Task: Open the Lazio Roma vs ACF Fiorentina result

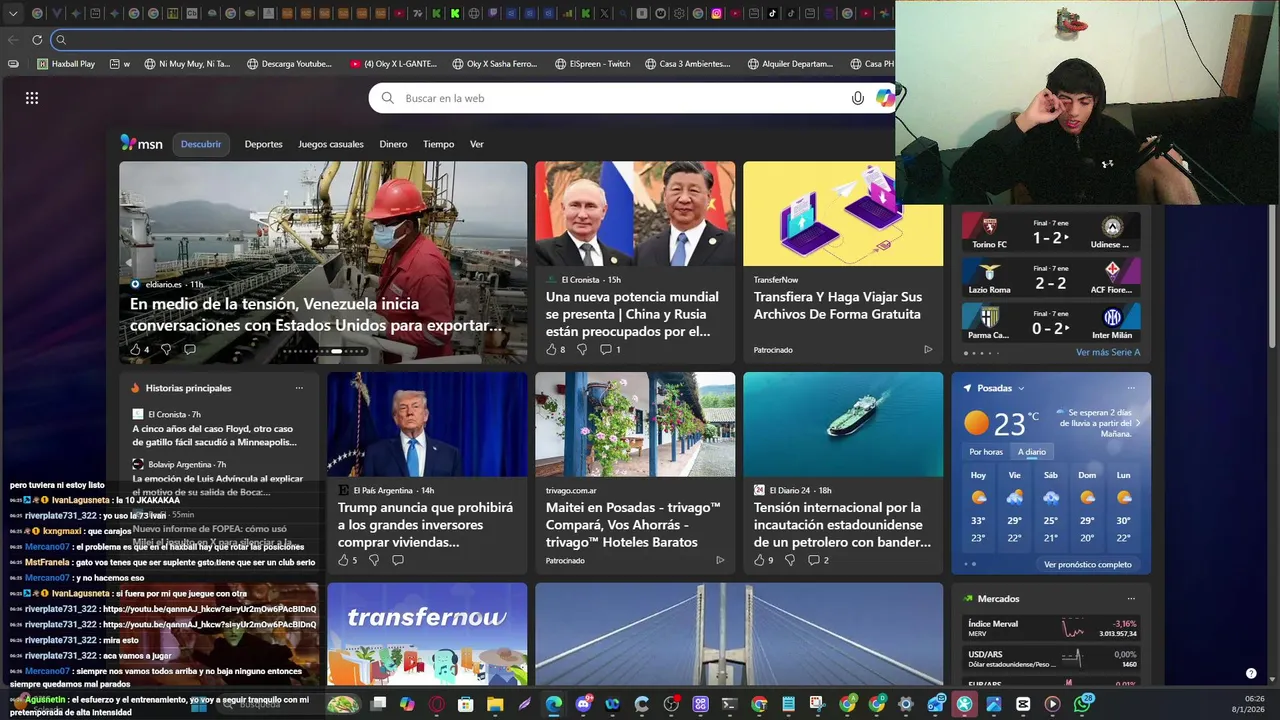Action: 1051,277
